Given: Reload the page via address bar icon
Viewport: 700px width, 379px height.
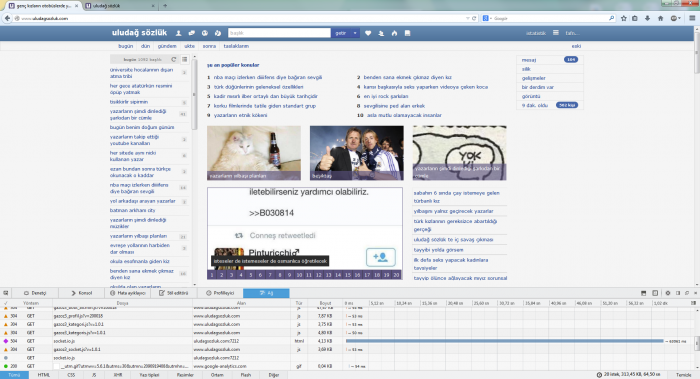Looking at the screenshot, I should 474,18.
